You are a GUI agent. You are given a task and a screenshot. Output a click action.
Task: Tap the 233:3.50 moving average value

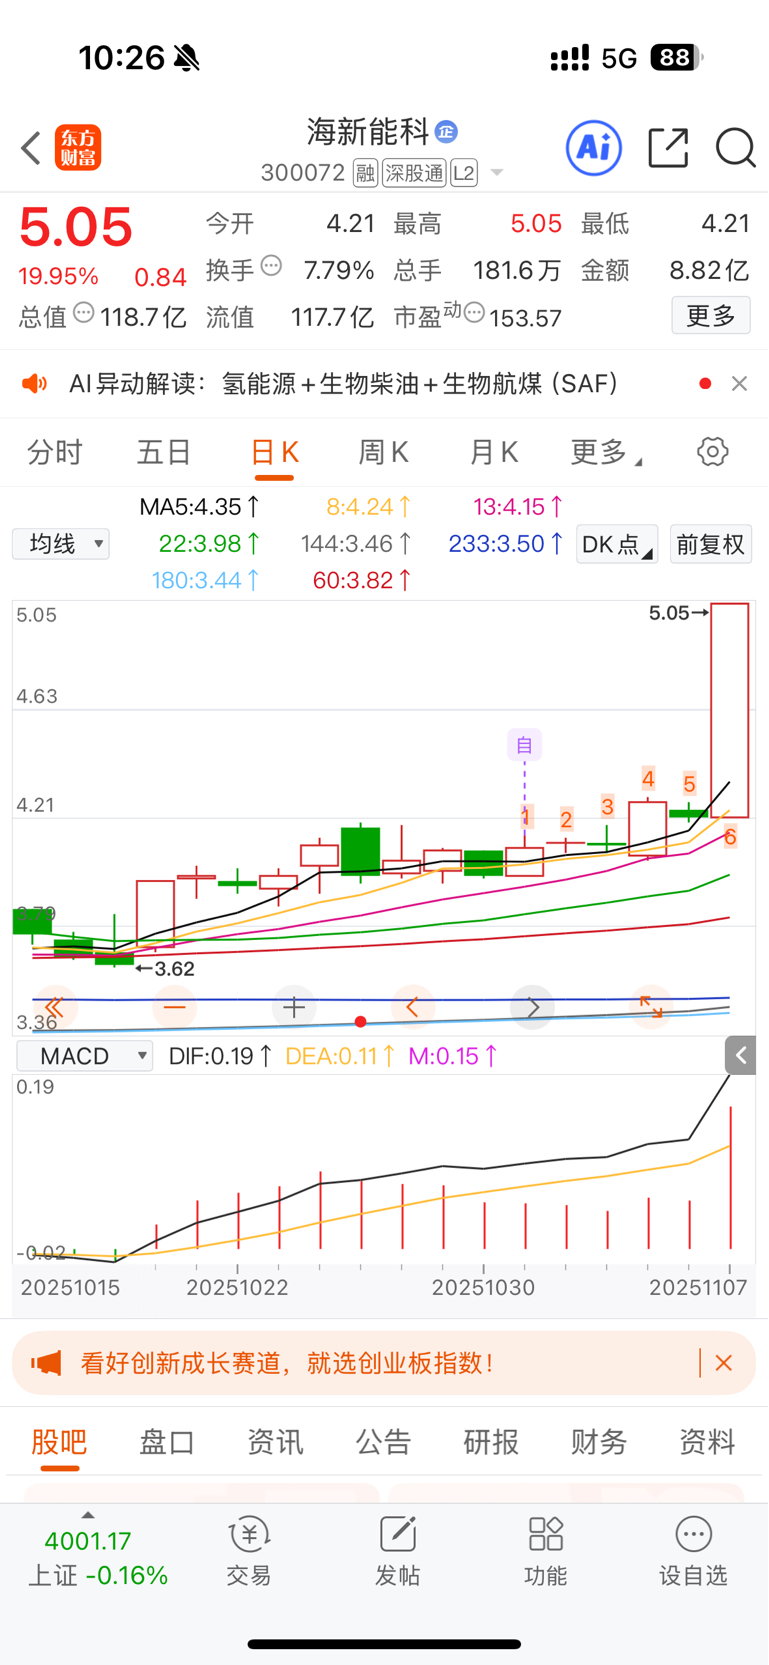(505, 544)
